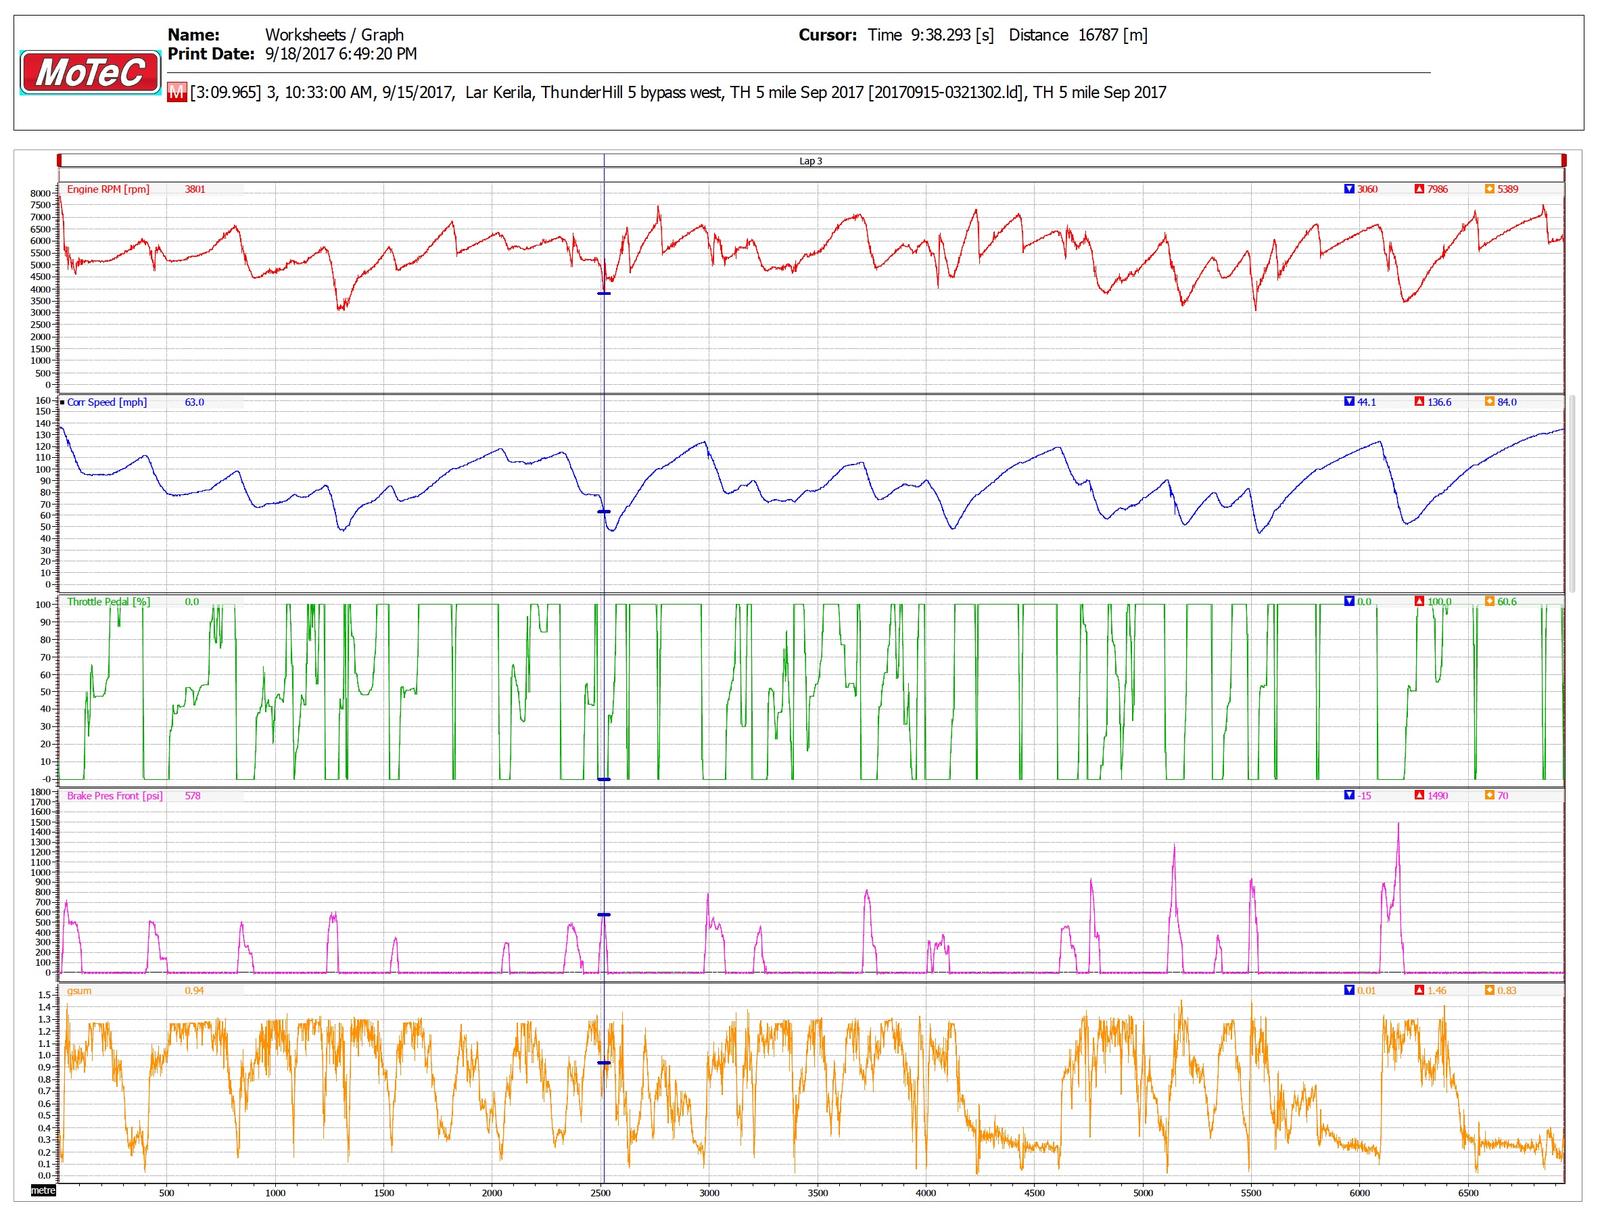
Task: Click the Engine RPM average value 5389
Action: (1507, 189)
